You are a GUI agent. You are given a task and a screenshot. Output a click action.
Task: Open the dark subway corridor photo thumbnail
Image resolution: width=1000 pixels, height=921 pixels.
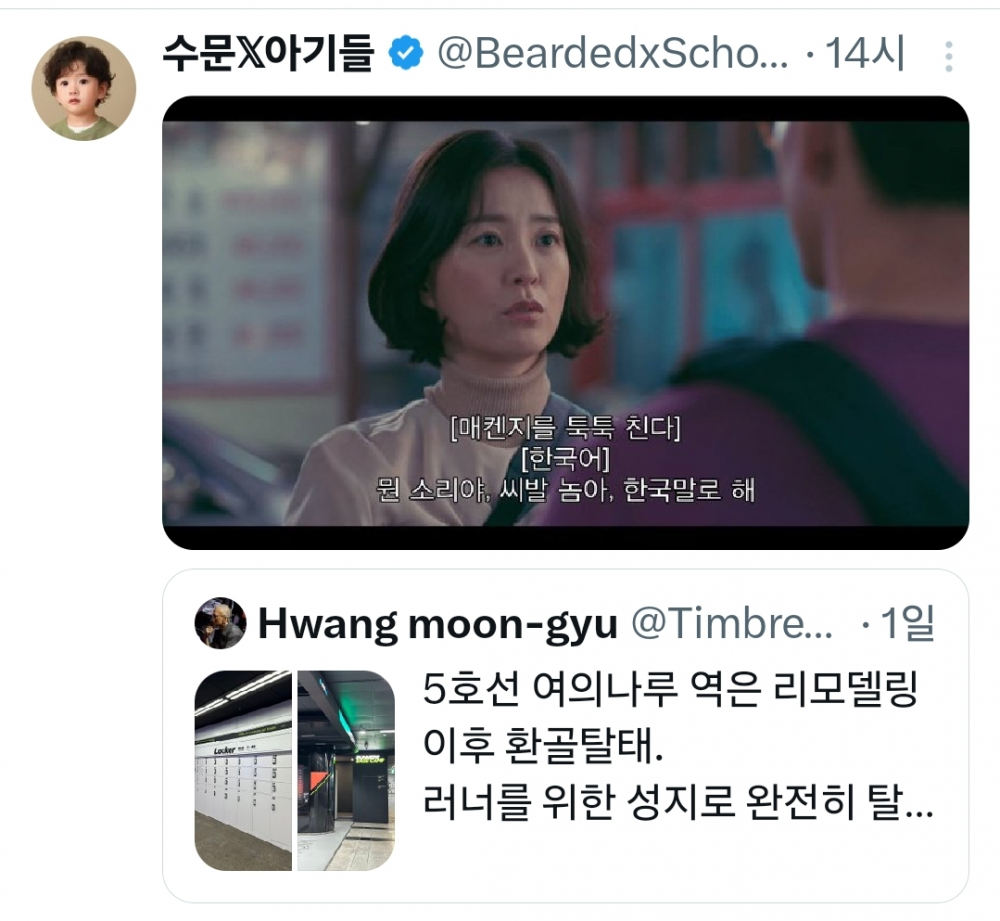[x=346, y=770]
